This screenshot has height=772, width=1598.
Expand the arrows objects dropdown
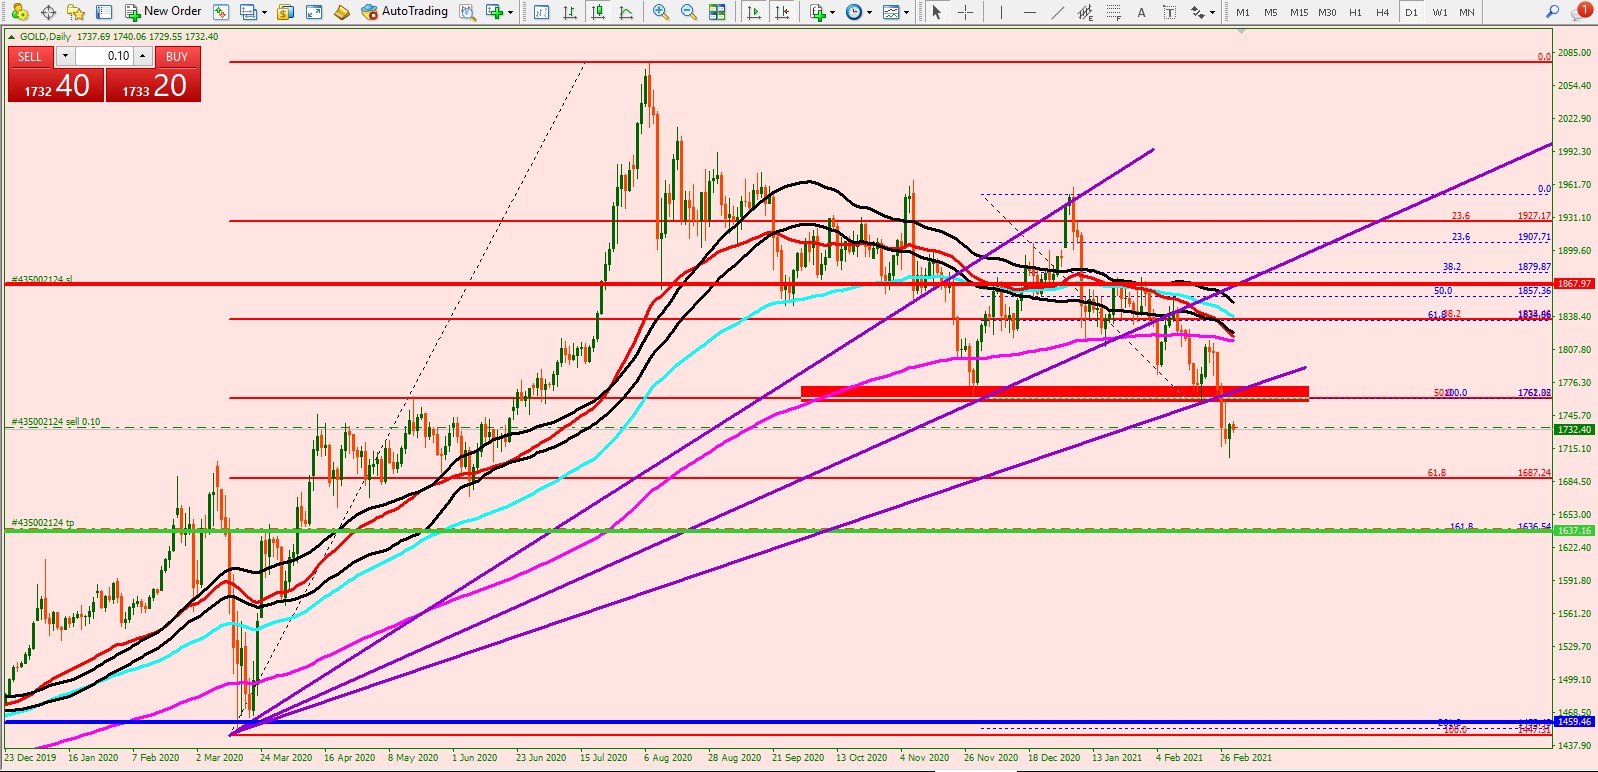[1212, 12]
